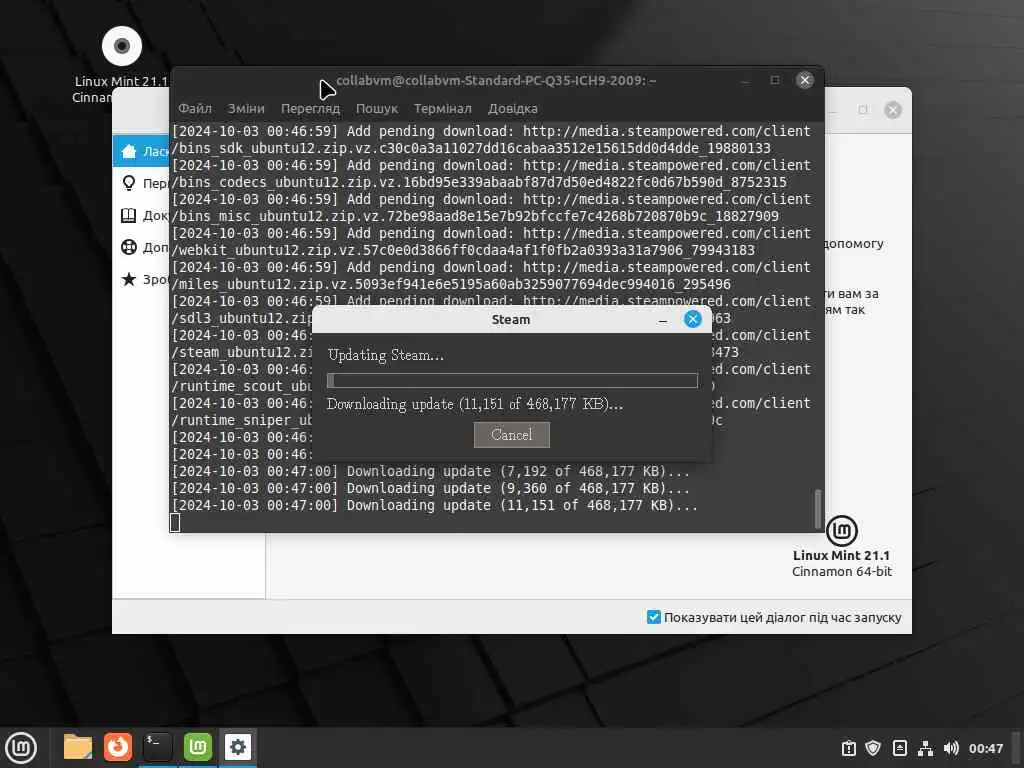The width and height of the screenshot is (1024, 768).
Task: Open the network connections tray icon
Action: (925, 748)
